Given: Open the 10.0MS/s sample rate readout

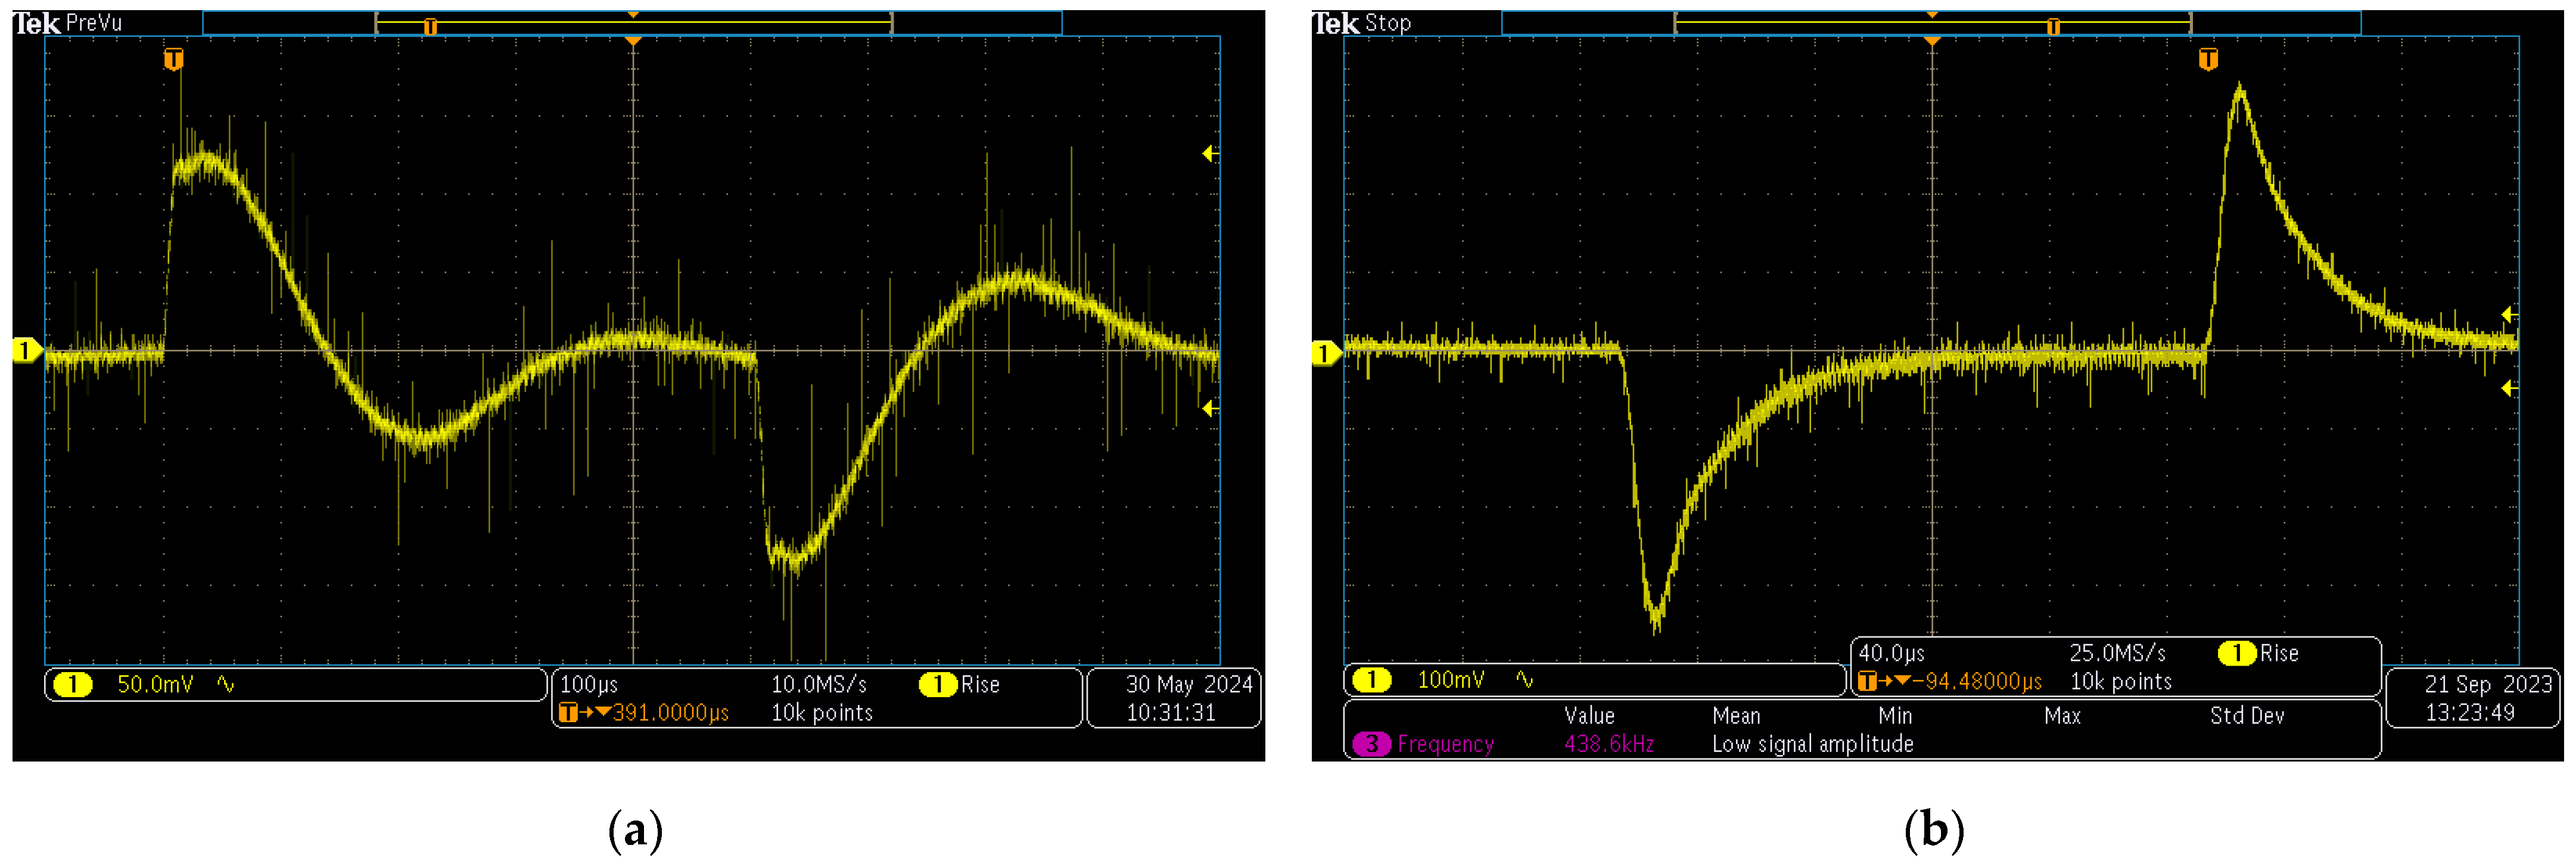Looking at the screenshot, I should (x=818, y=685).
